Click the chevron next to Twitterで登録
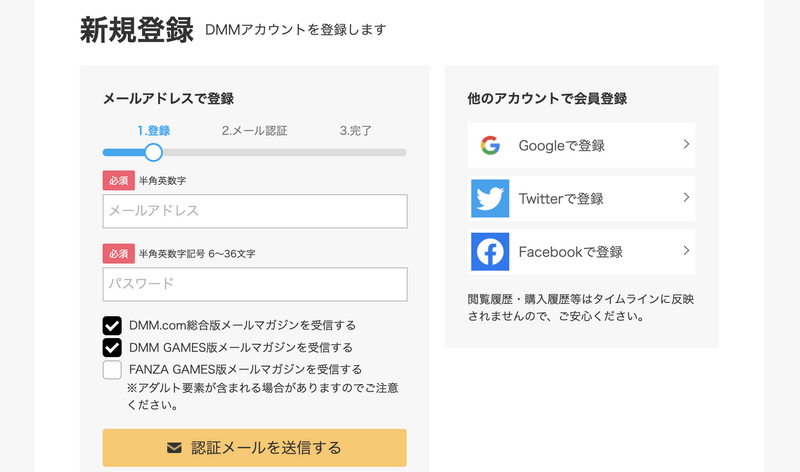This screenshot has width=800, height=472. [x=686, y=198]
